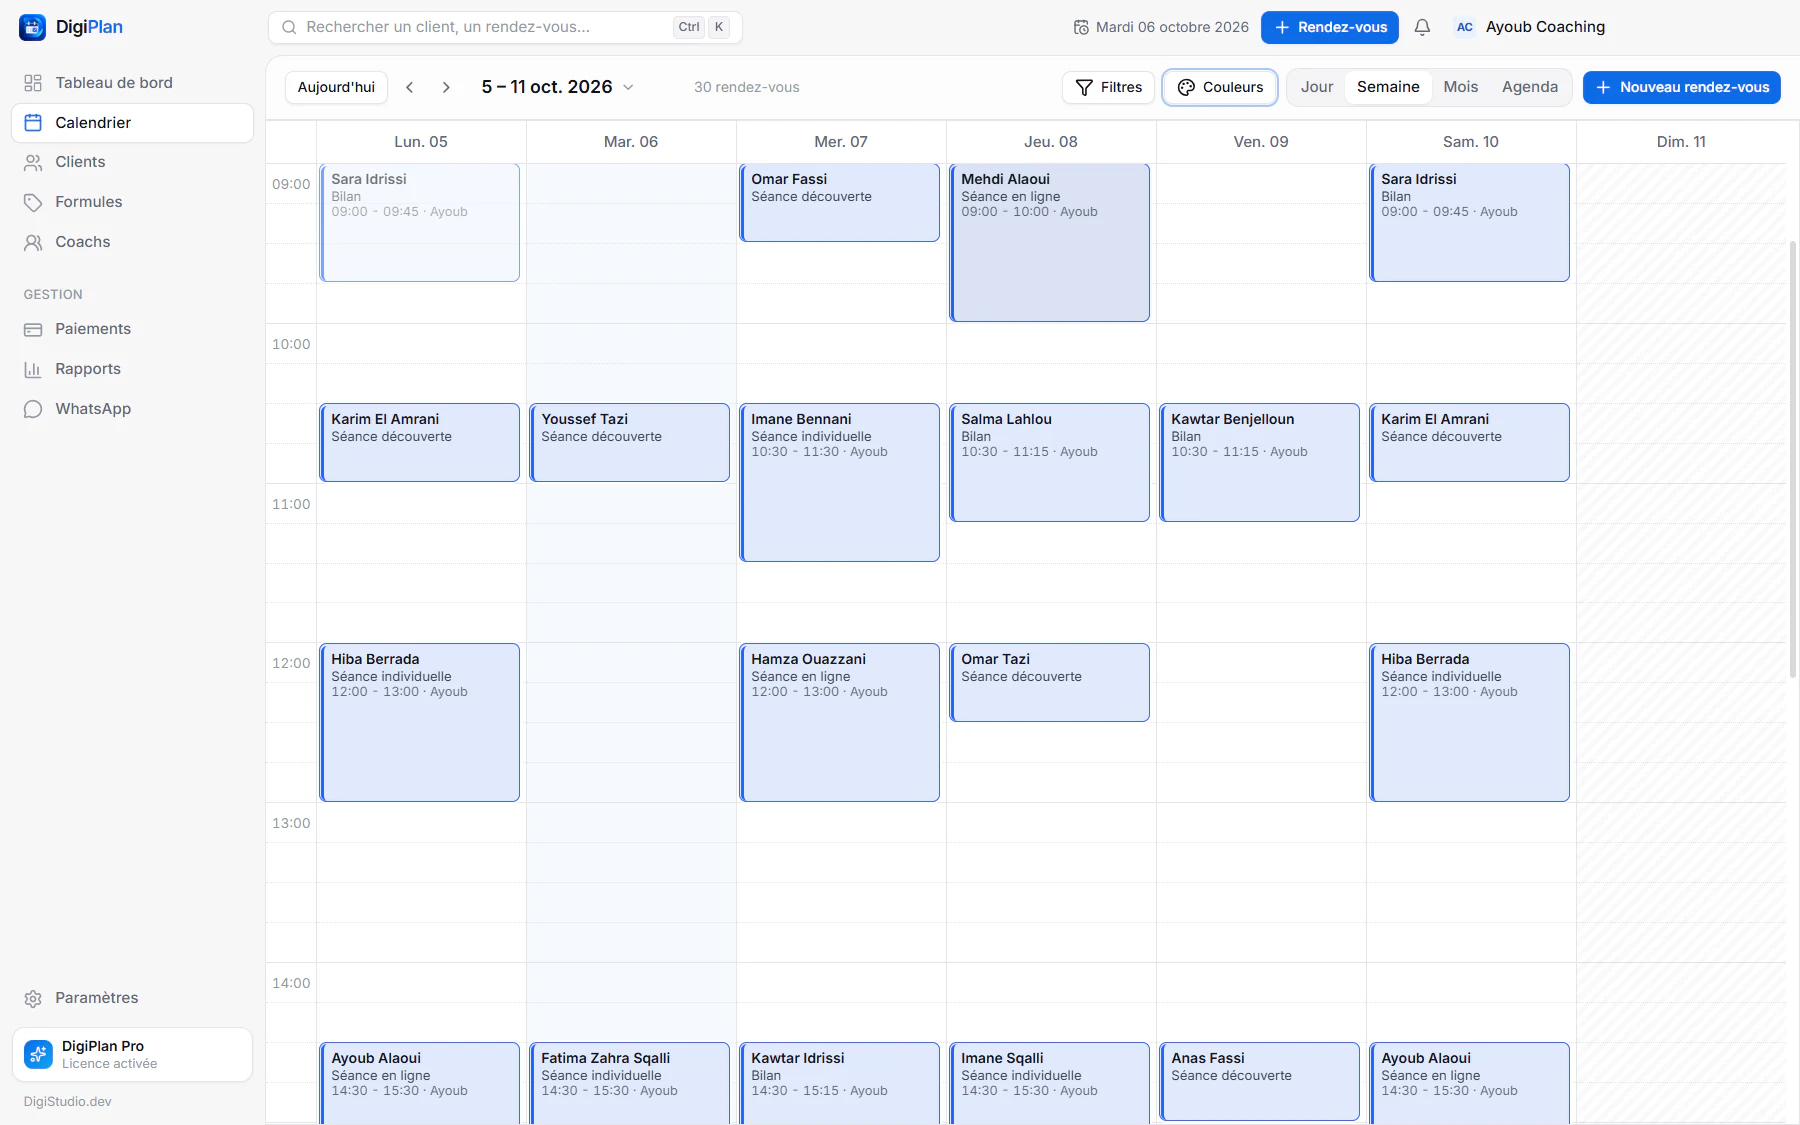Open Imane Bennani Séance individuelle appointment
Screen dimensions: 1800x1125
[840, 482]
